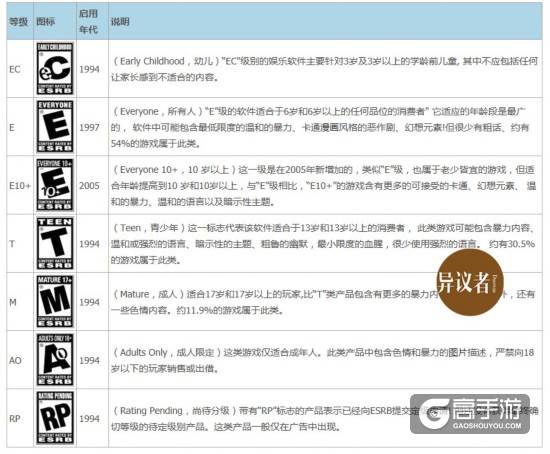Viewport: 550px width, 454px height.
Task: Click the 图标 column header
Action: 46,22
